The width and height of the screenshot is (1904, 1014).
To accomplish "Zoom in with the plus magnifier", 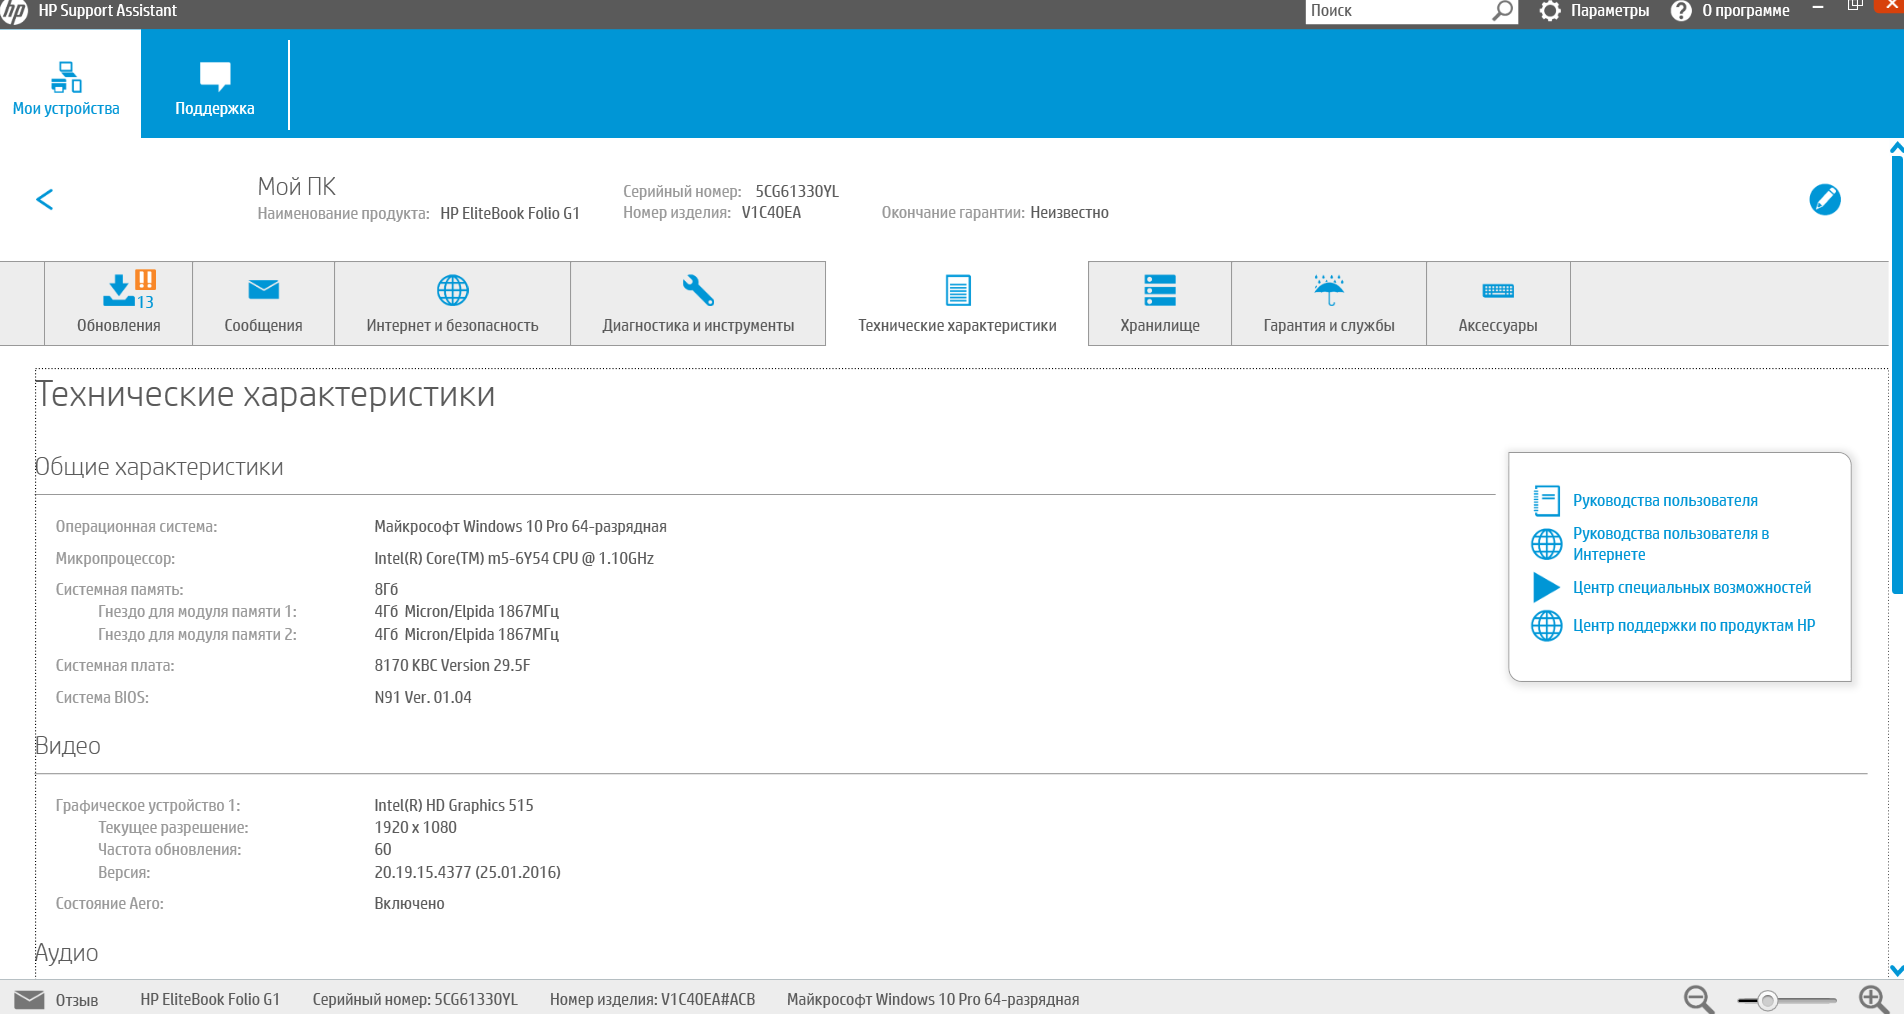I will 1873,999.
